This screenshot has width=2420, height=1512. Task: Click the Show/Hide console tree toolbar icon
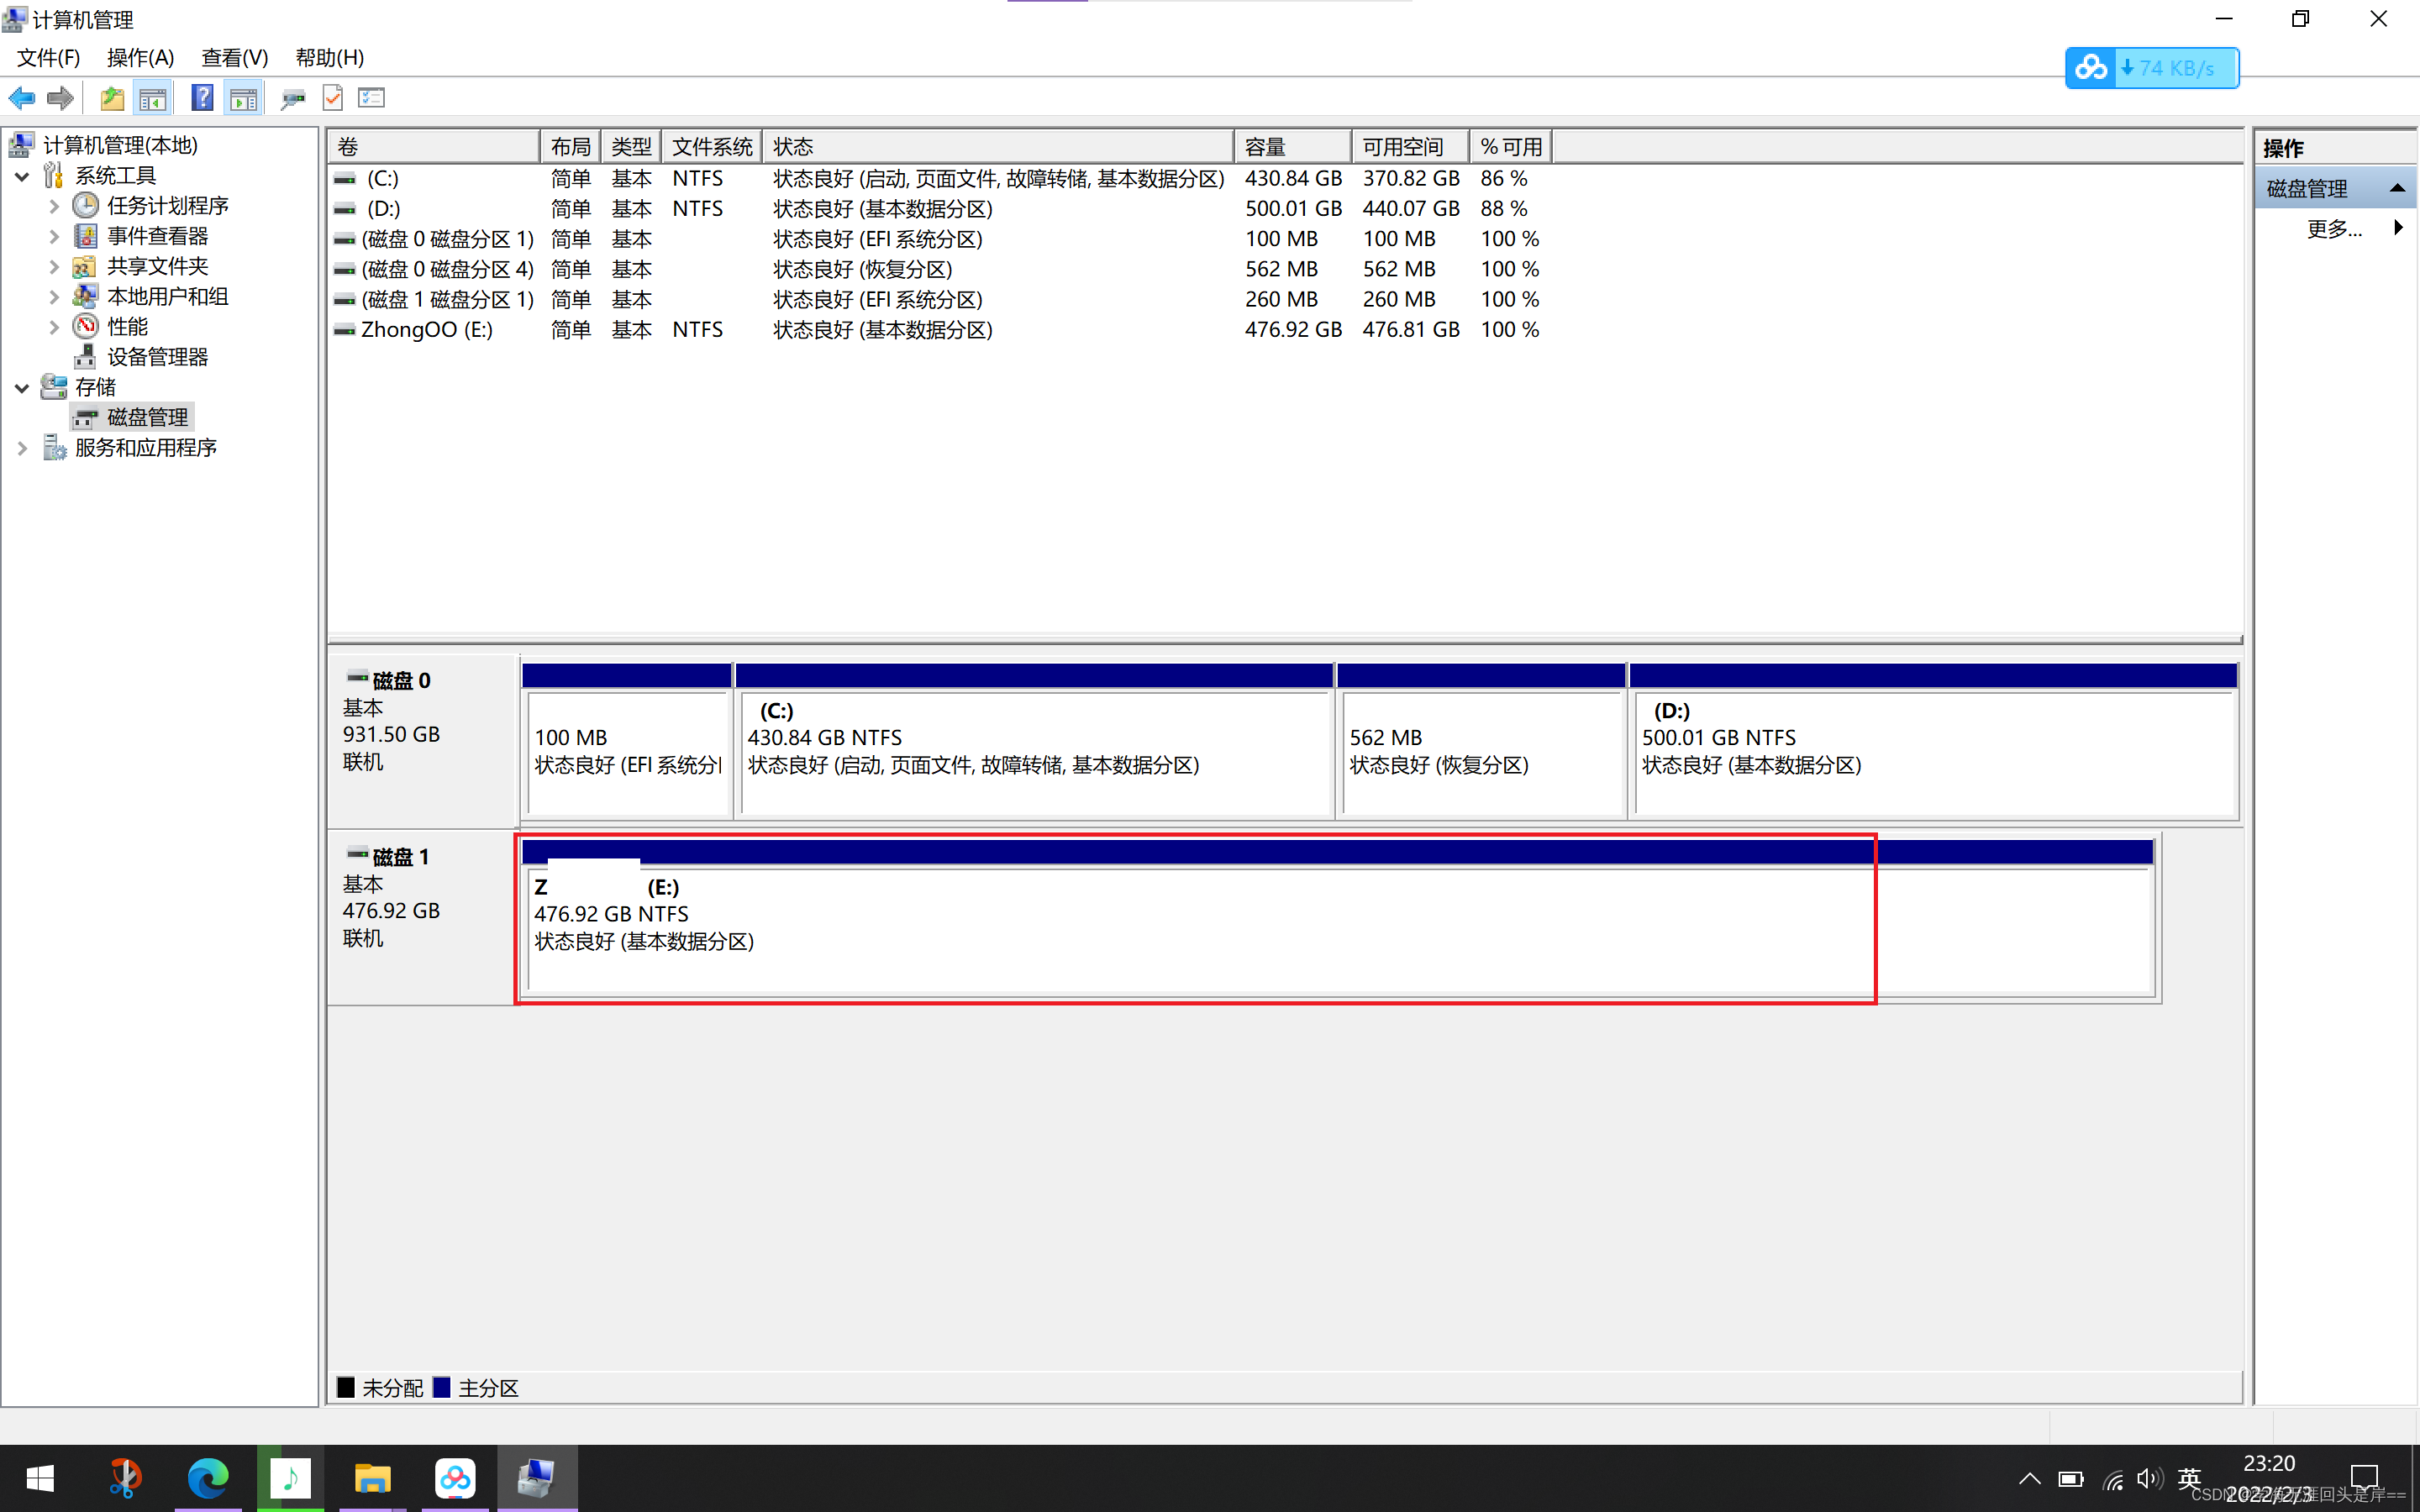pos(153,98)
